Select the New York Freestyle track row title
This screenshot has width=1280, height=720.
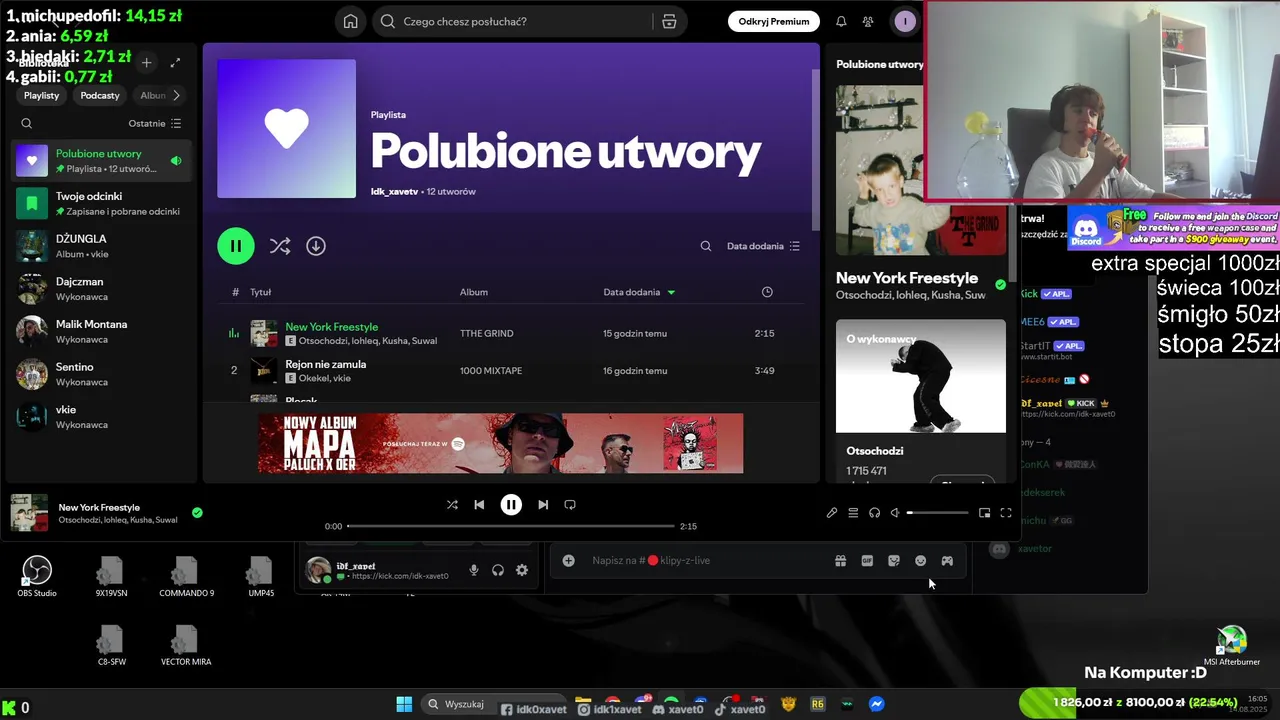click(332, 327)
